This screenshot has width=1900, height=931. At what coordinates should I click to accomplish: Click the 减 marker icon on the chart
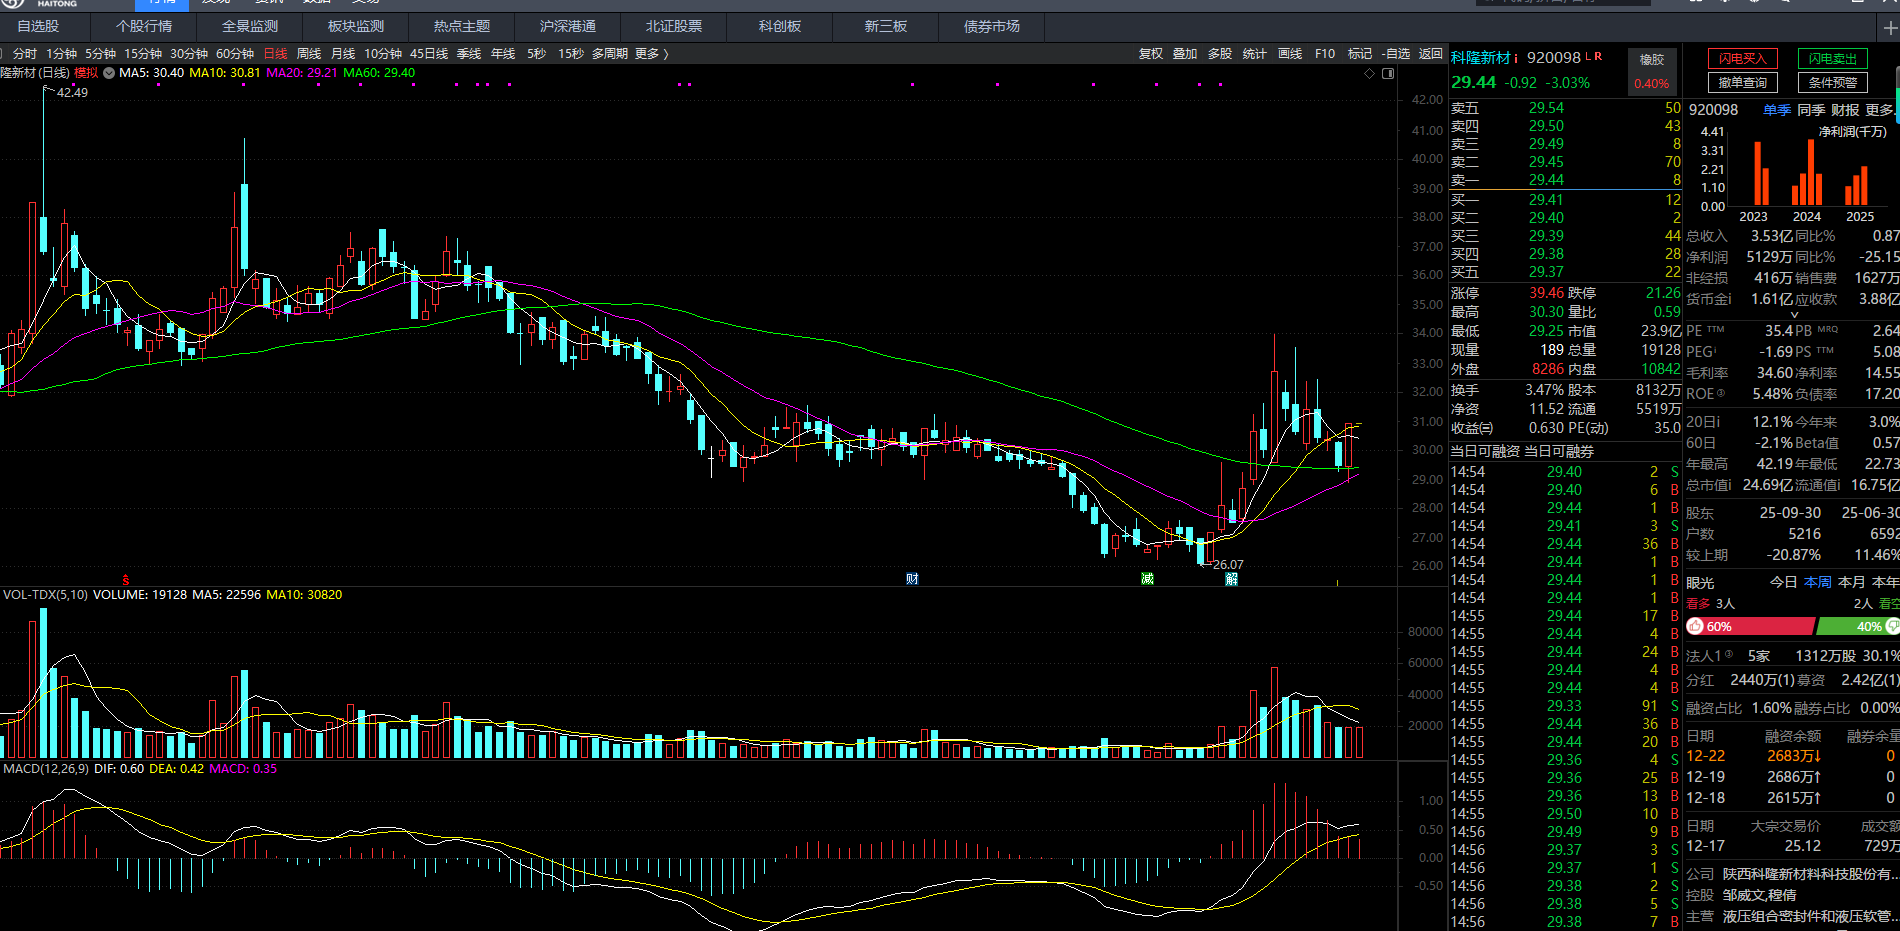pos(1147,579)
